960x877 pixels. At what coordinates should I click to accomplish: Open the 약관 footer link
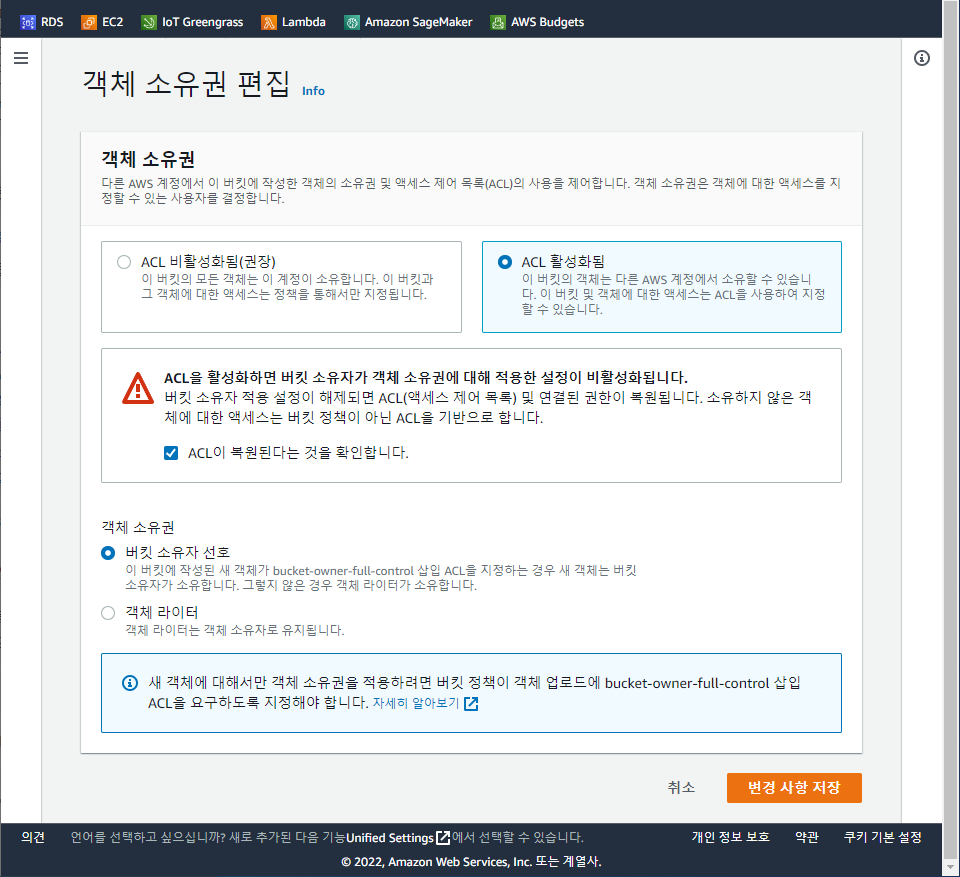pos(806,837)
